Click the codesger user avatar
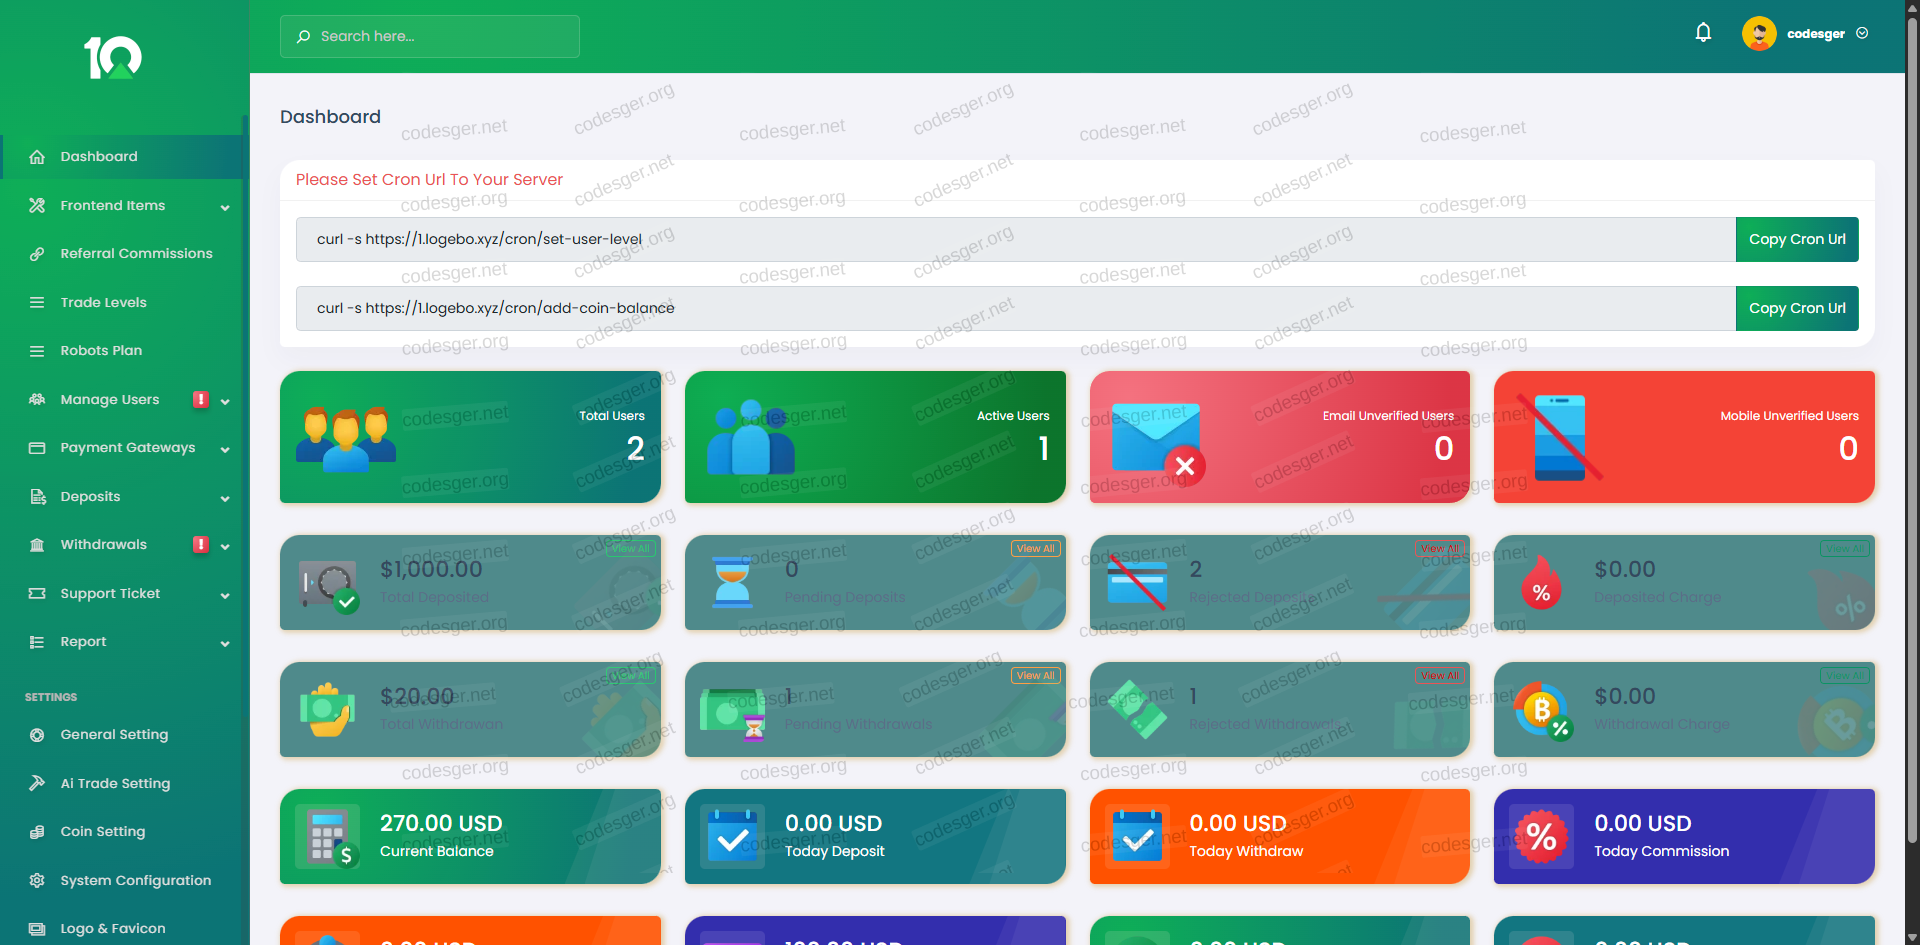The height and width of the screenshot is (945, 1920). [x=1759, y=33]
